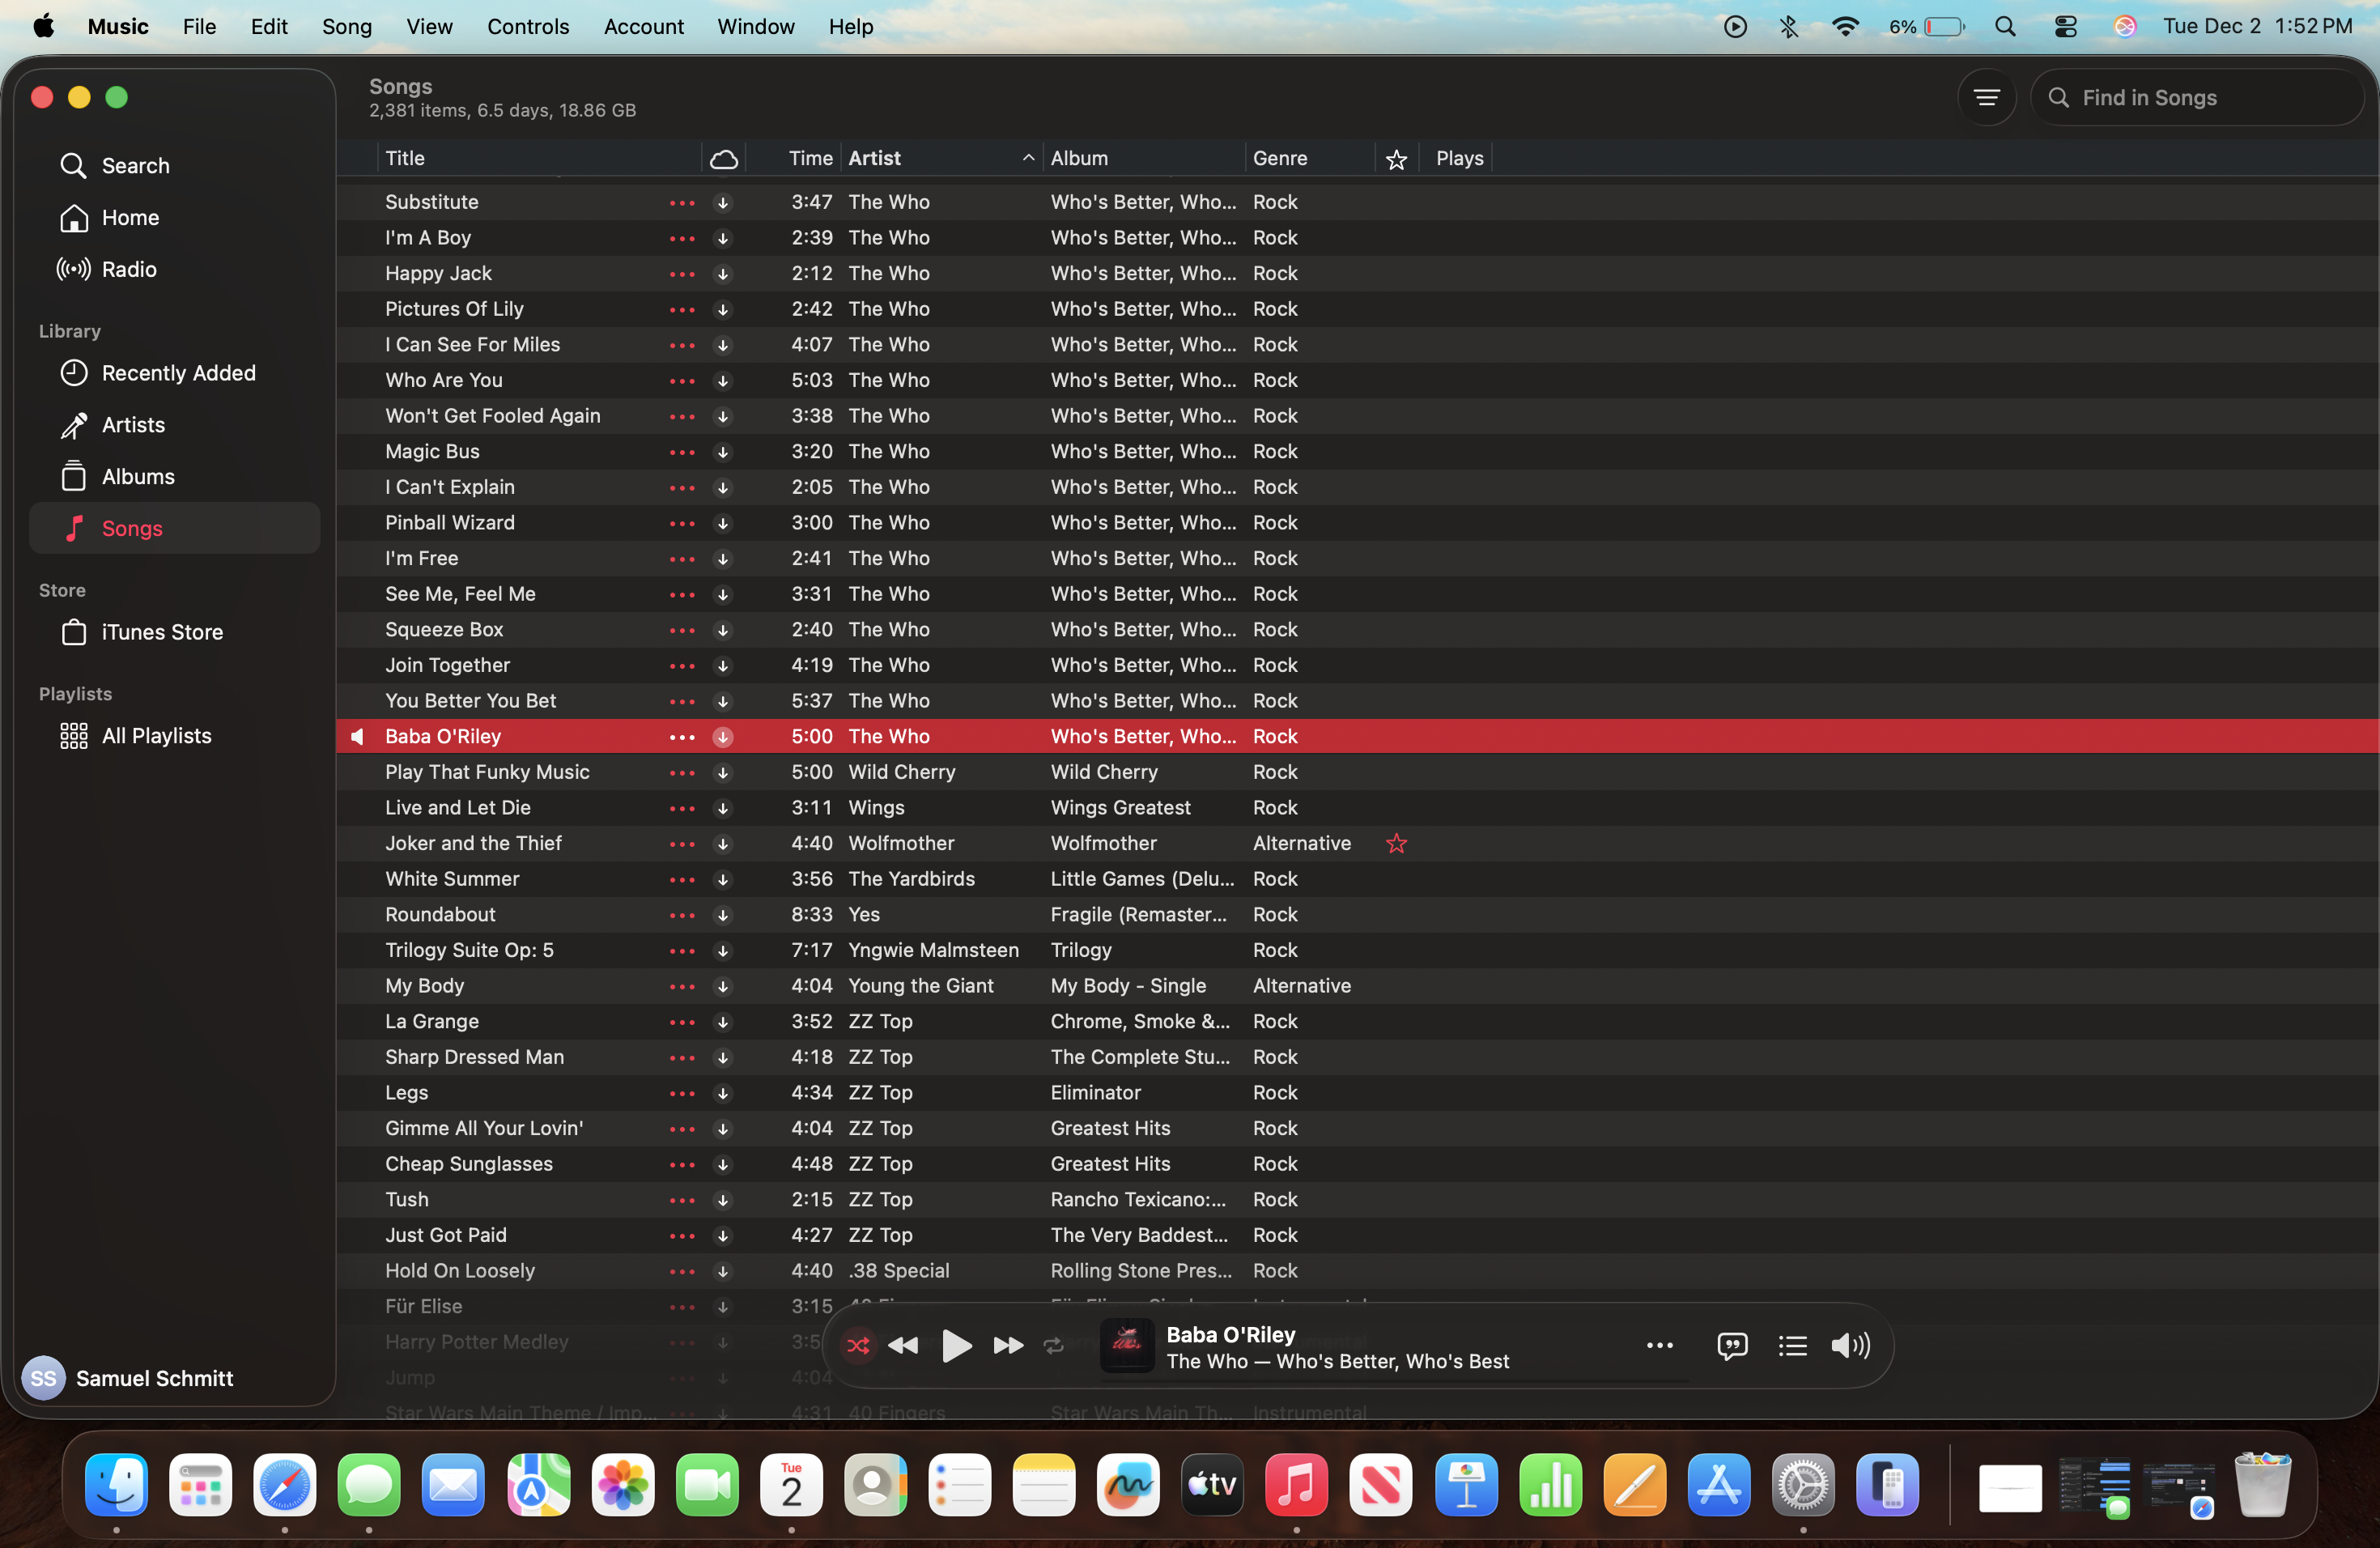
Task: Click the cloud status column header icon
Action: pos(723,158)
